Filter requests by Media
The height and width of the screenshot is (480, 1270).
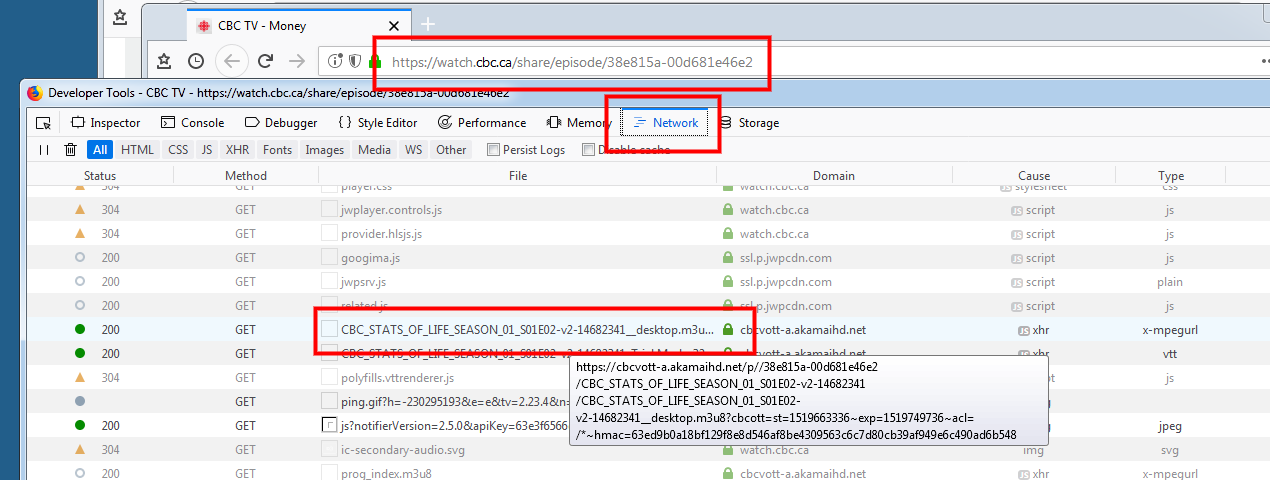coord(375,150)
